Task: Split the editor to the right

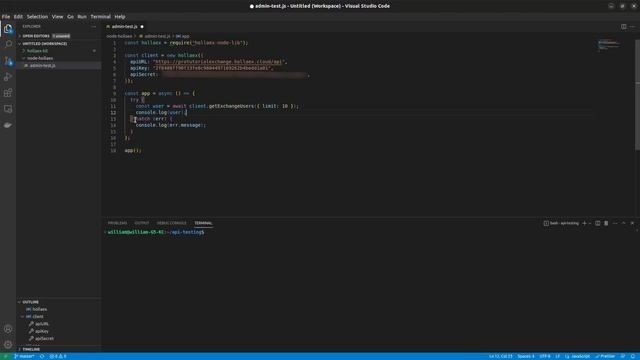Action: tap(623, 27)
